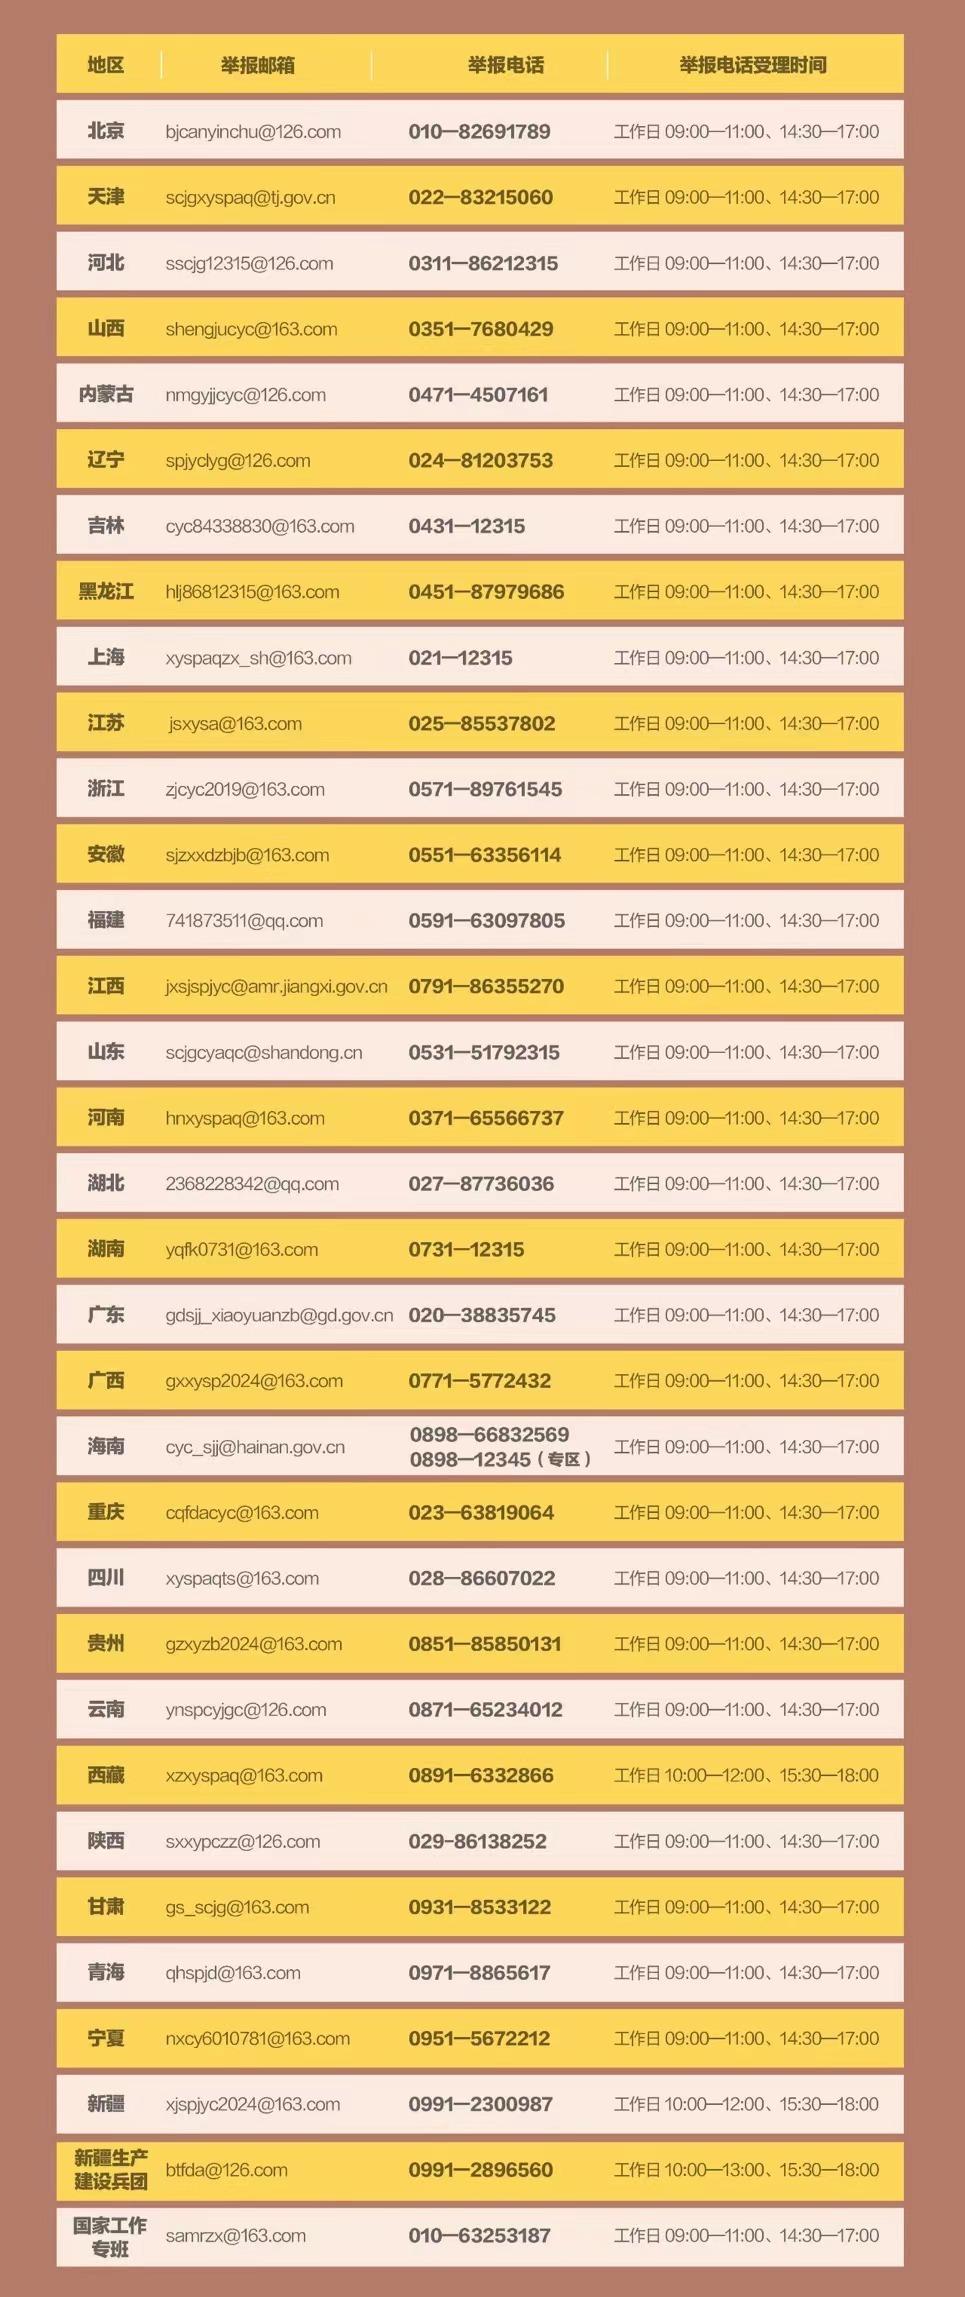Viewport: 965px width, 2297px height.
Task: Click the 国家工作专班 phone number 010—63253187
Action: 479,2236
